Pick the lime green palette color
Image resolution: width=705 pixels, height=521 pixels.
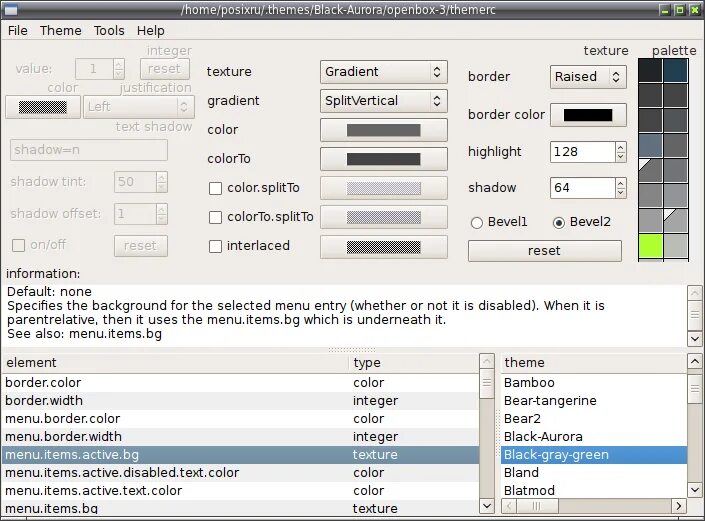(x=650, y=246)
